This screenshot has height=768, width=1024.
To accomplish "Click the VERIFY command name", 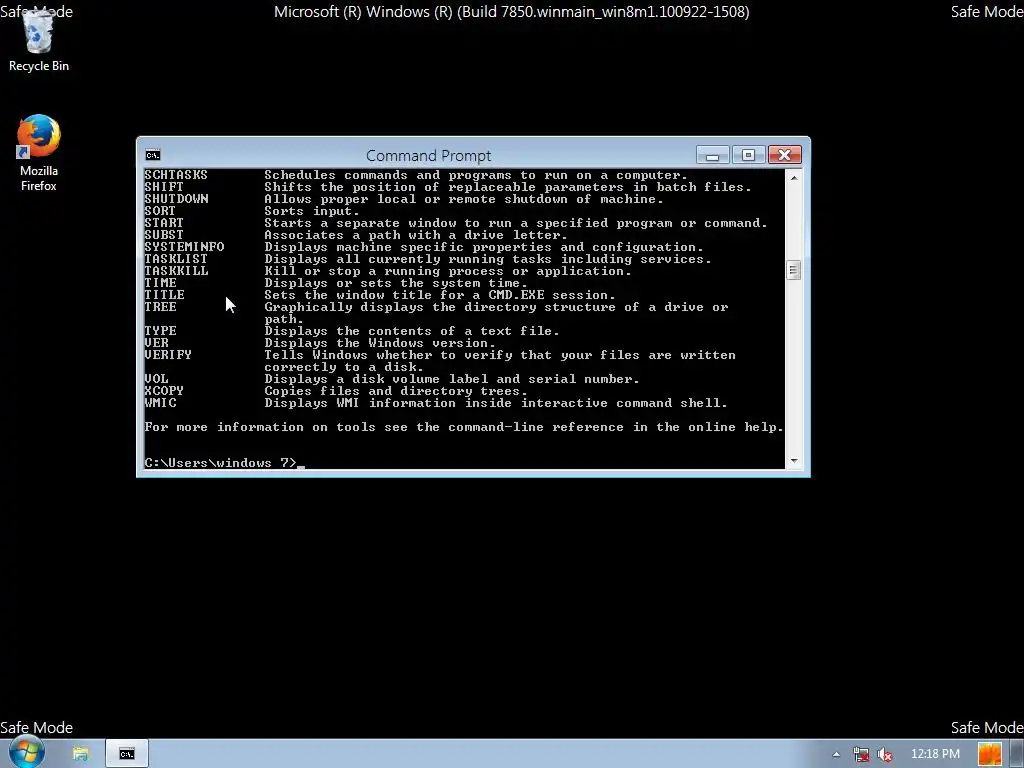I will [x=168, y=355].
